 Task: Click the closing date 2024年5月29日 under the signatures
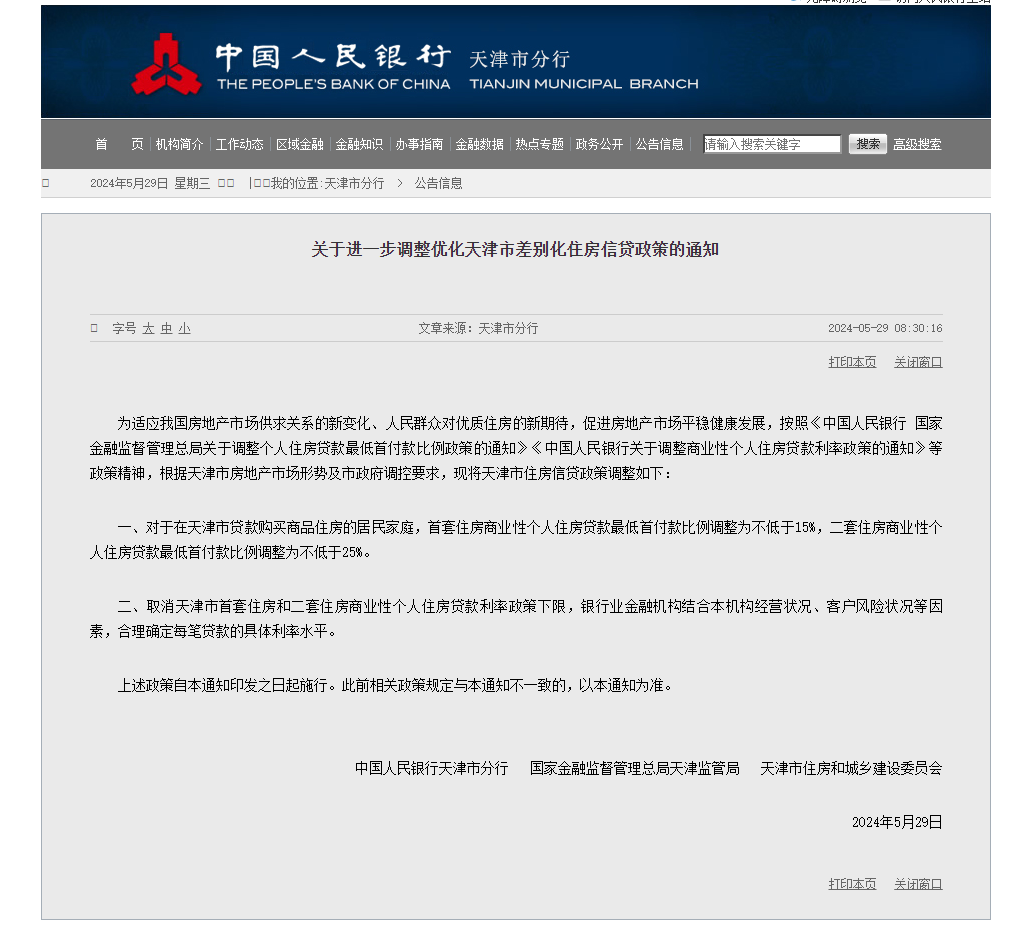coord(897,822)
